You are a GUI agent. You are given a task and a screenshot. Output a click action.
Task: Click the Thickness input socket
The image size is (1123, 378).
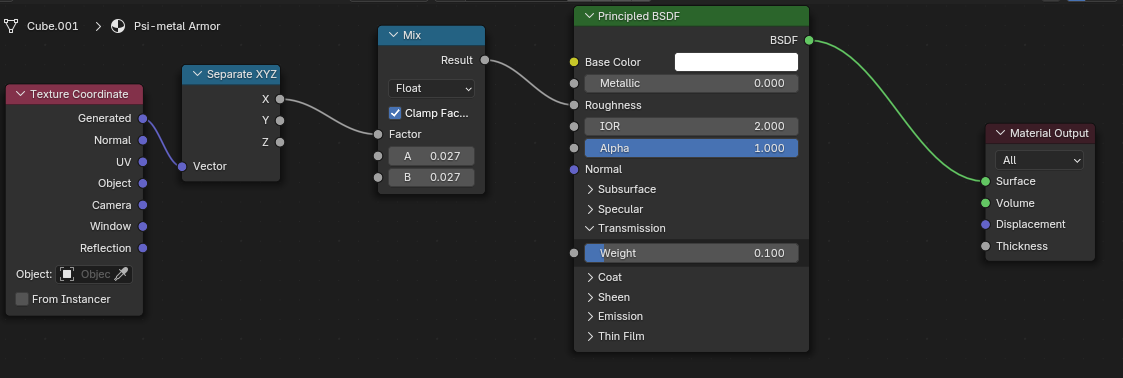tap(985, 246)
